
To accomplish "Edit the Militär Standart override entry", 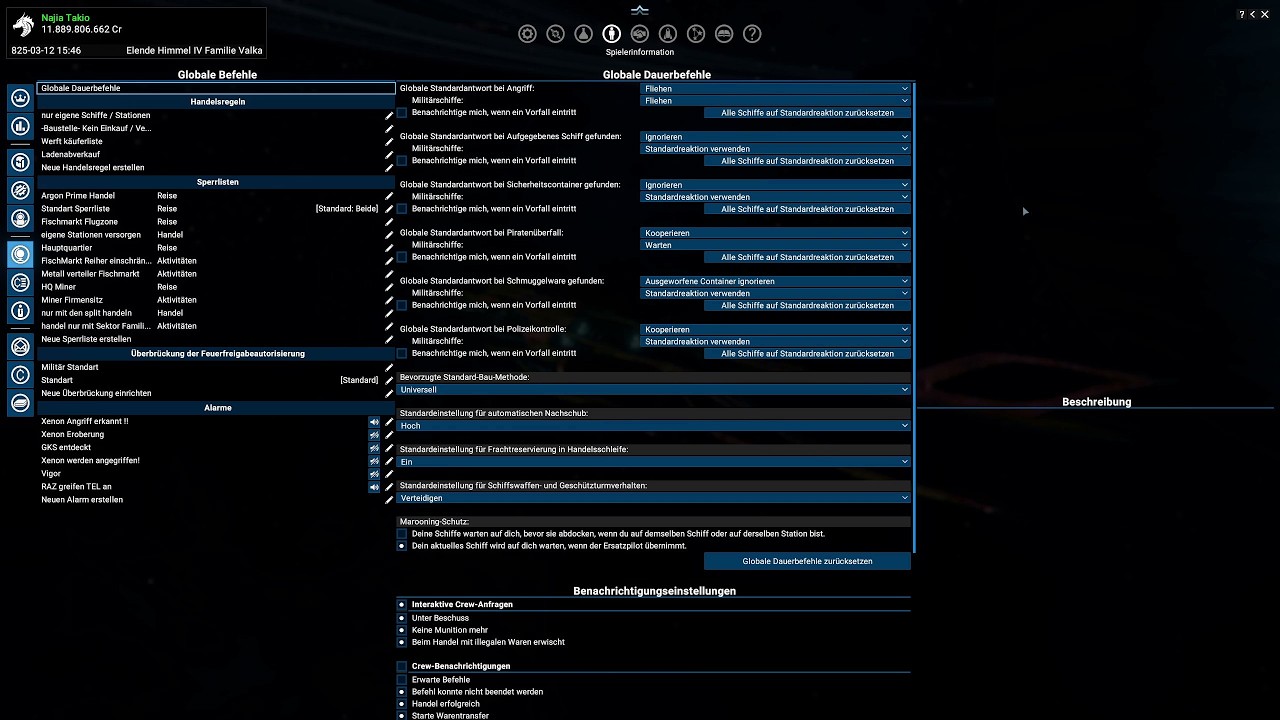I will coord(389,368).
